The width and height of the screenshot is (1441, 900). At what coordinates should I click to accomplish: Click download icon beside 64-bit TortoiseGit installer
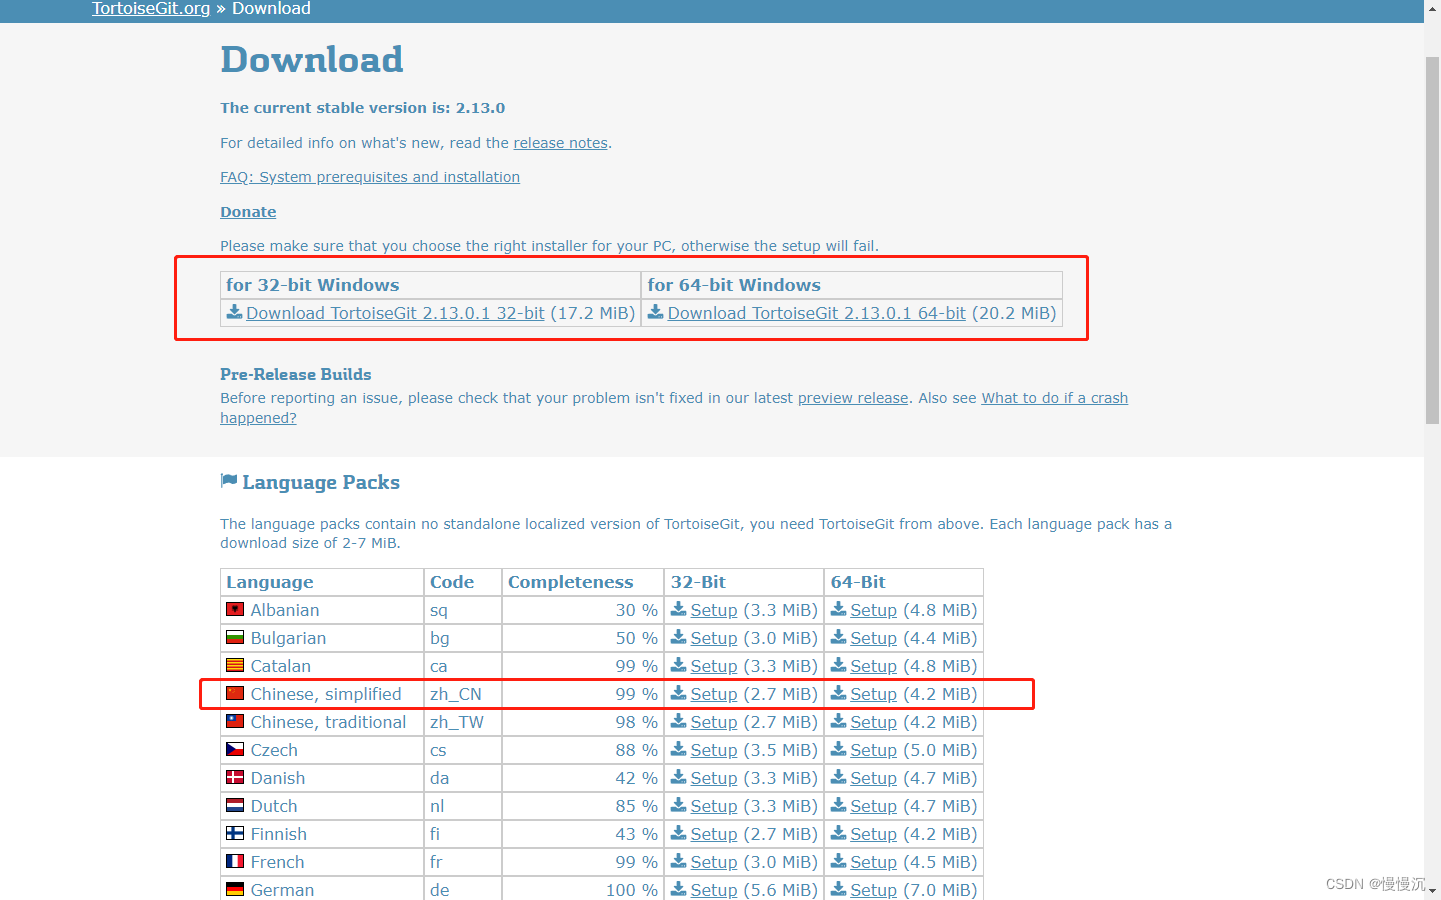tap(656, 312)
